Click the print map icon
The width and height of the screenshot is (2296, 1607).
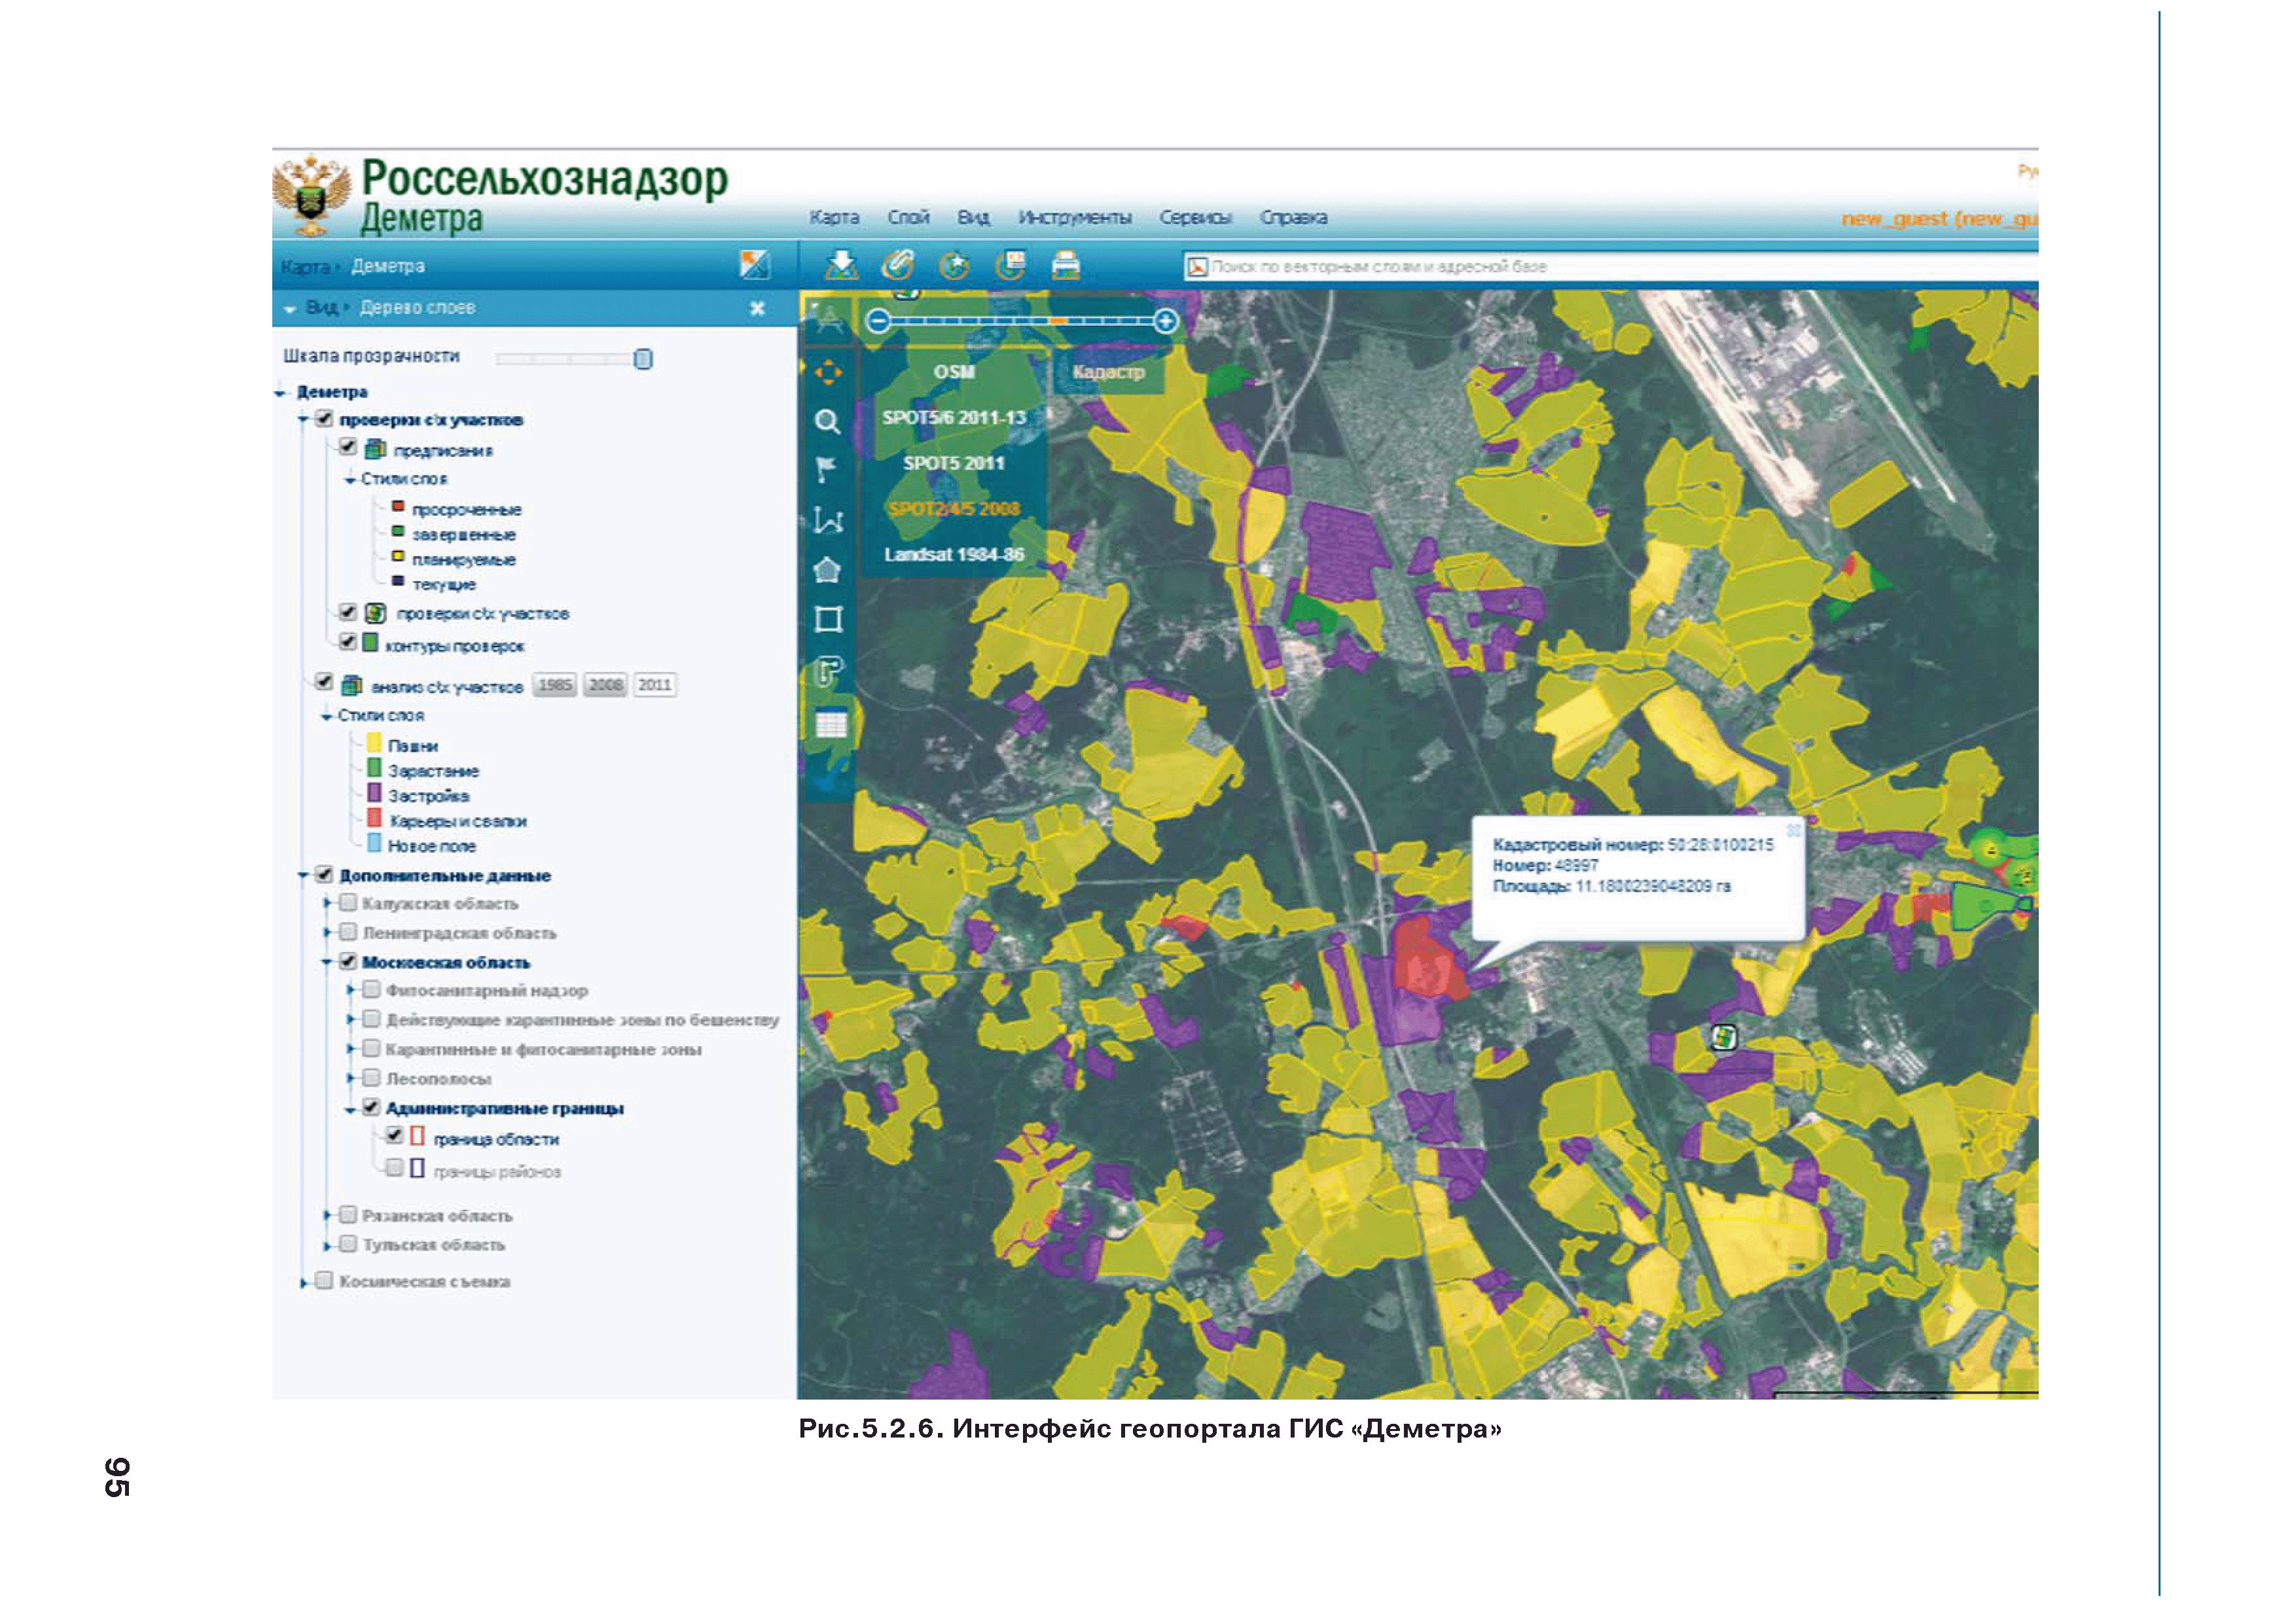tap(1066, 265)
